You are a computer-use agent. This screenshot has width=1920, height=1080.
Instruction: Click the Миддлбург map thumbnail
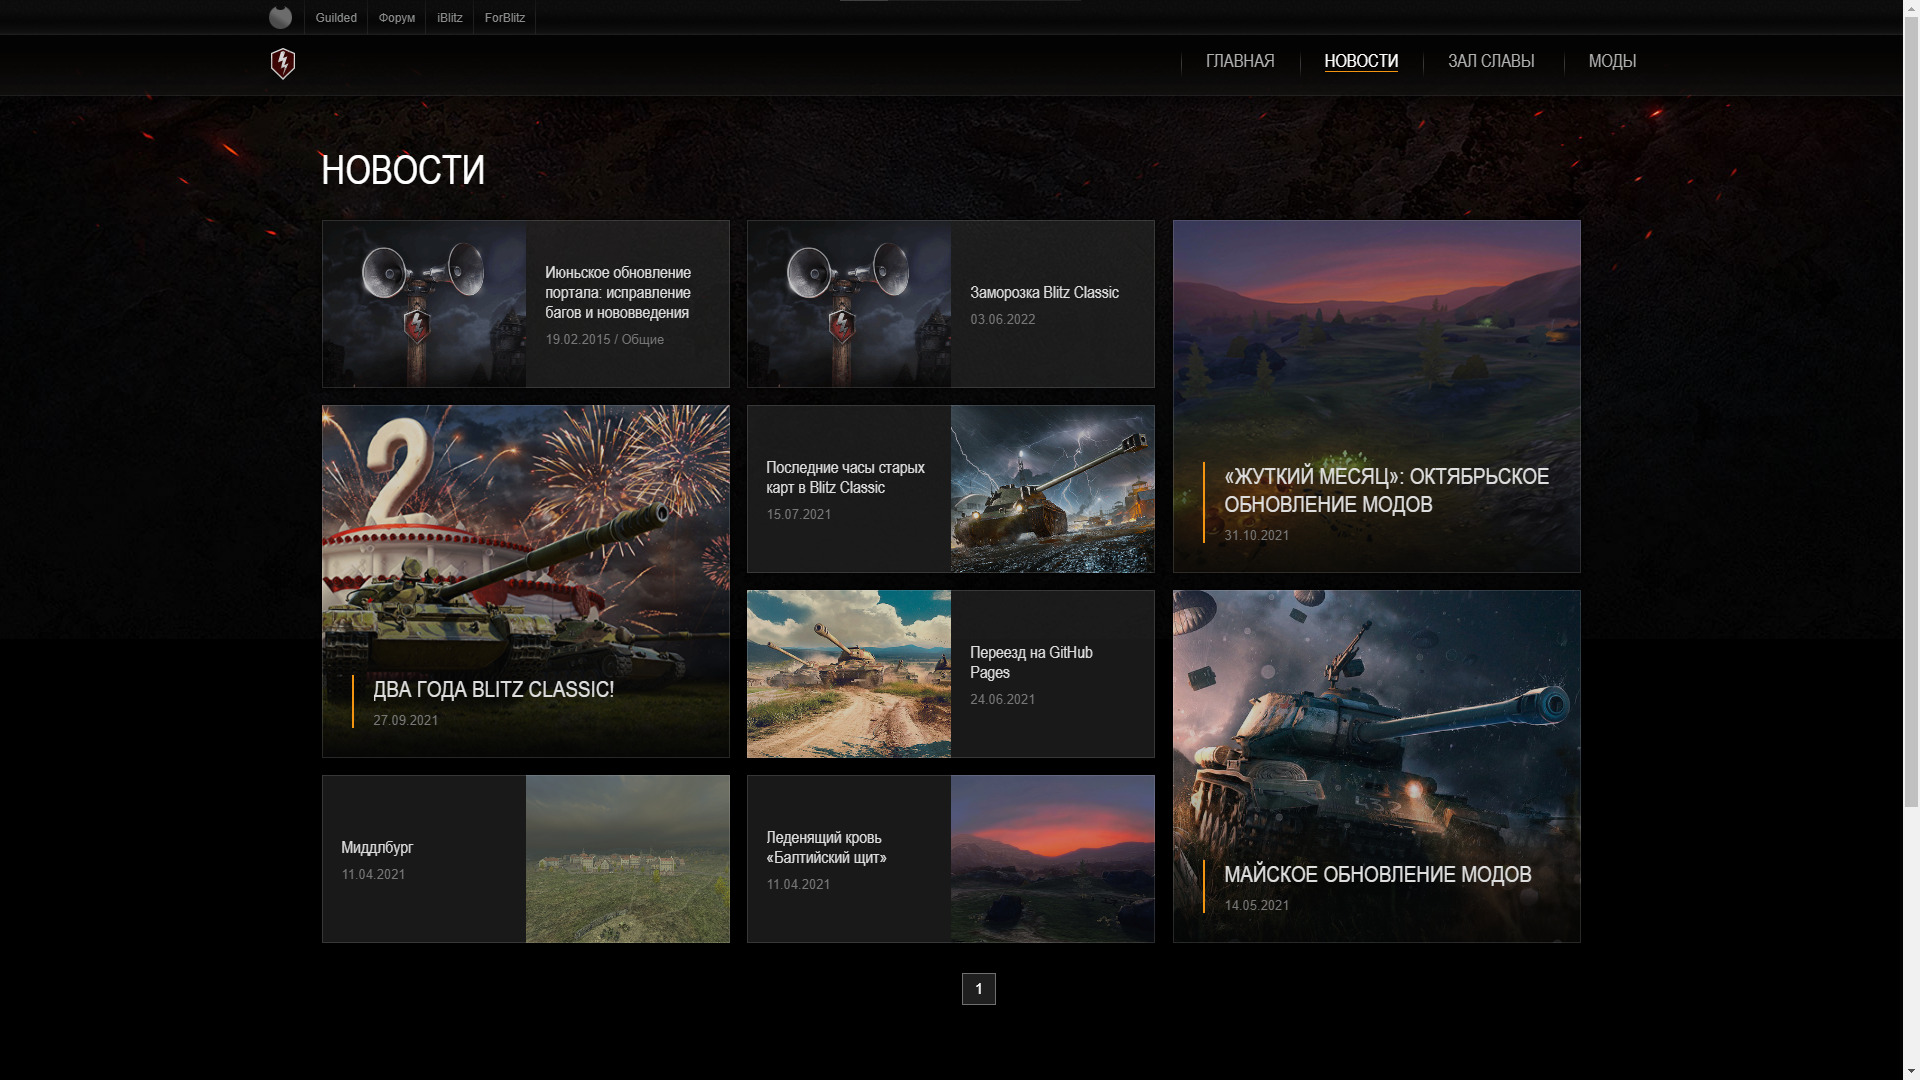[x=627, y=859]
